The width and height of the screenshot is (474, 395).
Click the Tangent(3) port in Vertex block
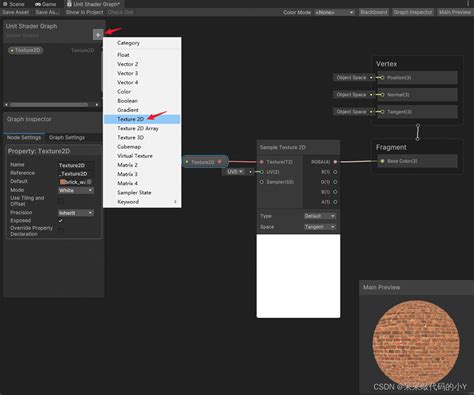382,112
